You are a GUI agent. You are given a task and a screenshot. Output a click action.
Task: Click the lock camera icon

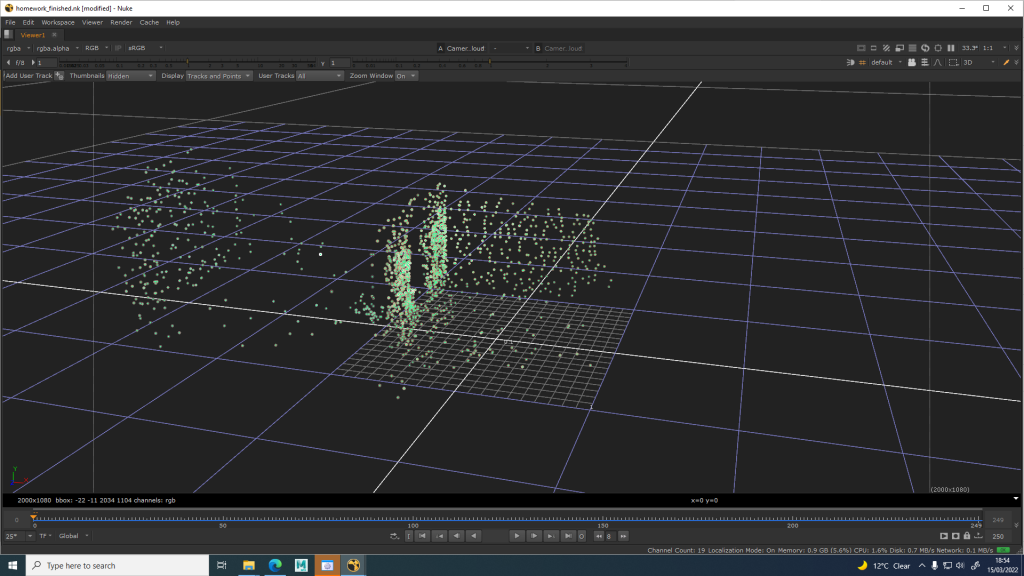point(912,63)
